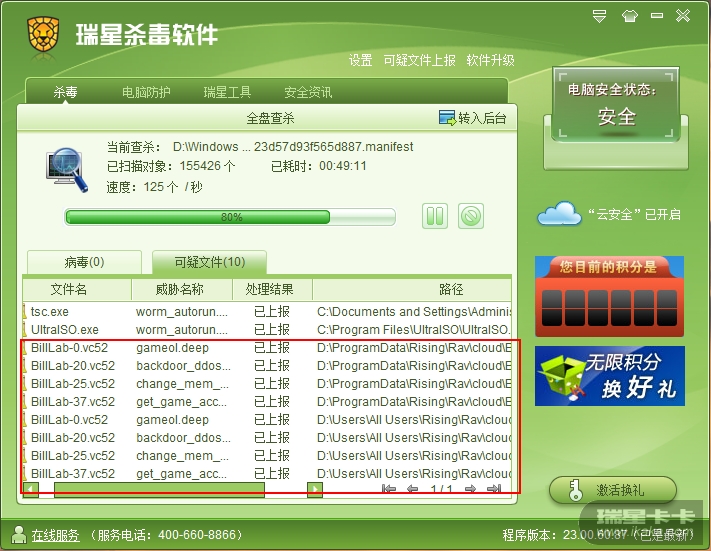The image size is (711, 551).
Task: Go to last results page
Action: [x=493, y=489]
